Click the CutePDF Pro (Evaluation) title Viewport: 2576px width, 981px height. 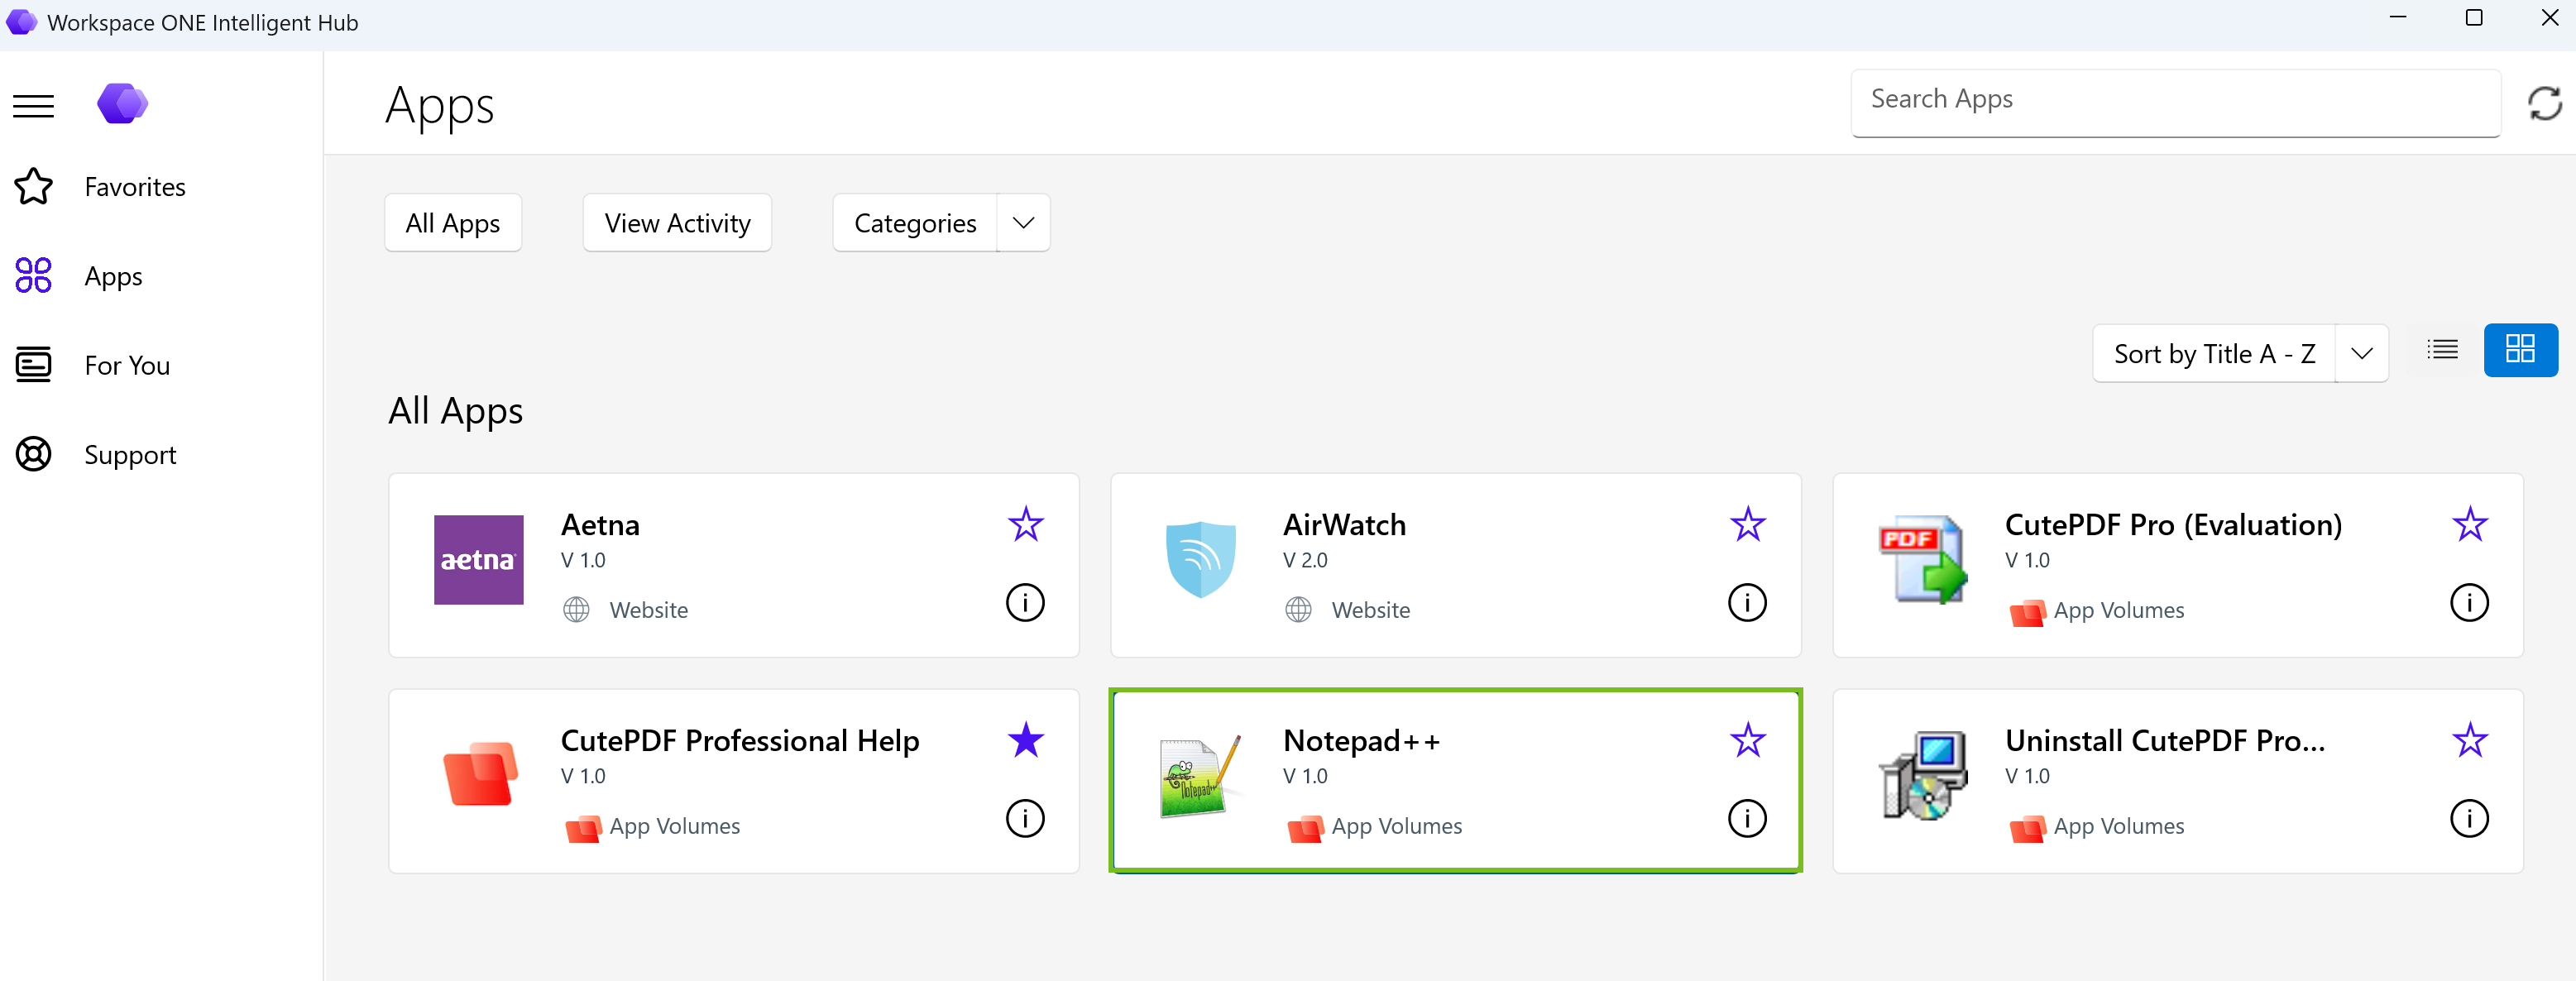(x=2173, y=525)
